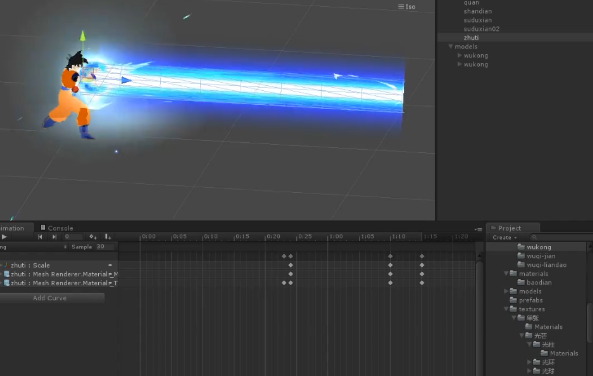Viewport: 593px width, 376px height.
Task: Collapse the models object in Hierarchy
Action: tap(450, 46)
